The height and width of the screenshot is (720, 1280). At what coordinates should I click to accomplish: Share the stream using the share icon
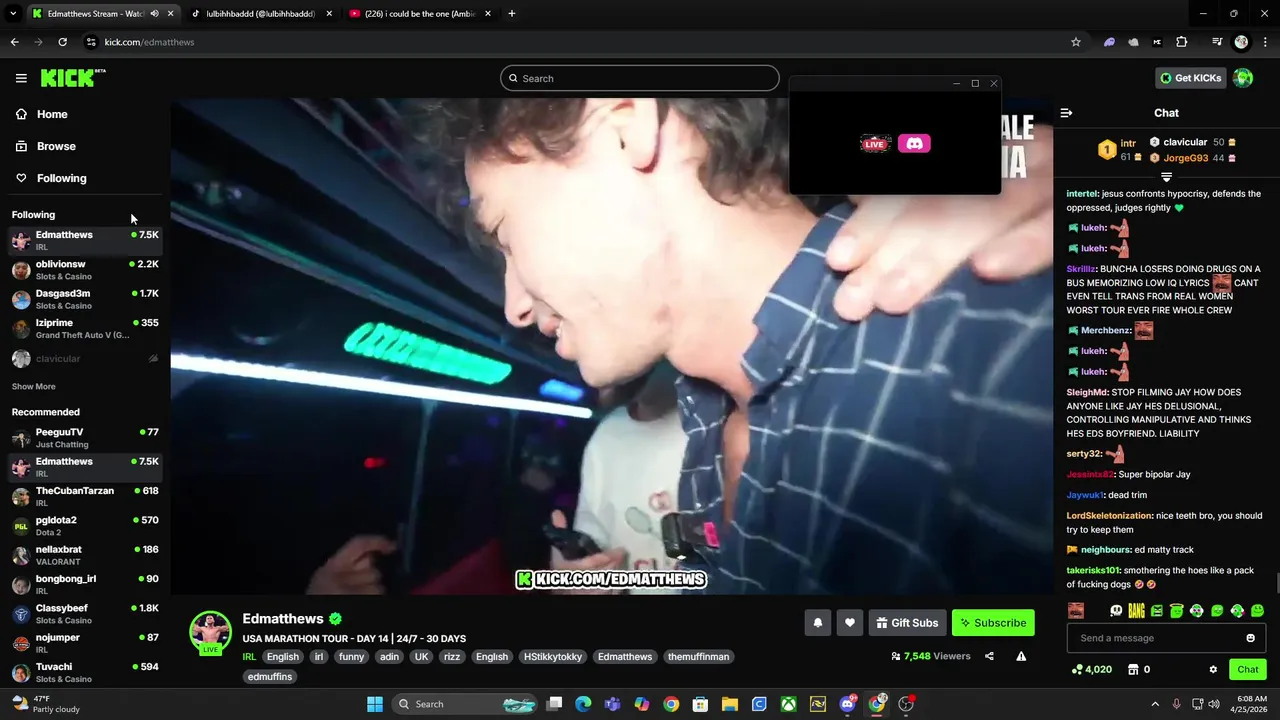[989, 656]
